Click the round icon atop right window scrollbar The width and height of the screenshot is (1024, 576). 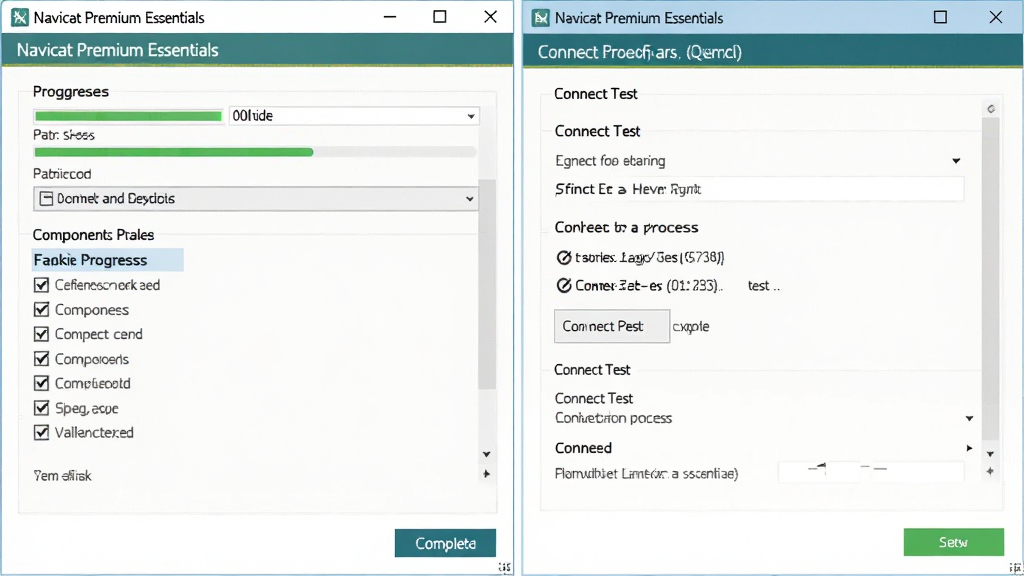pos(991,109)
